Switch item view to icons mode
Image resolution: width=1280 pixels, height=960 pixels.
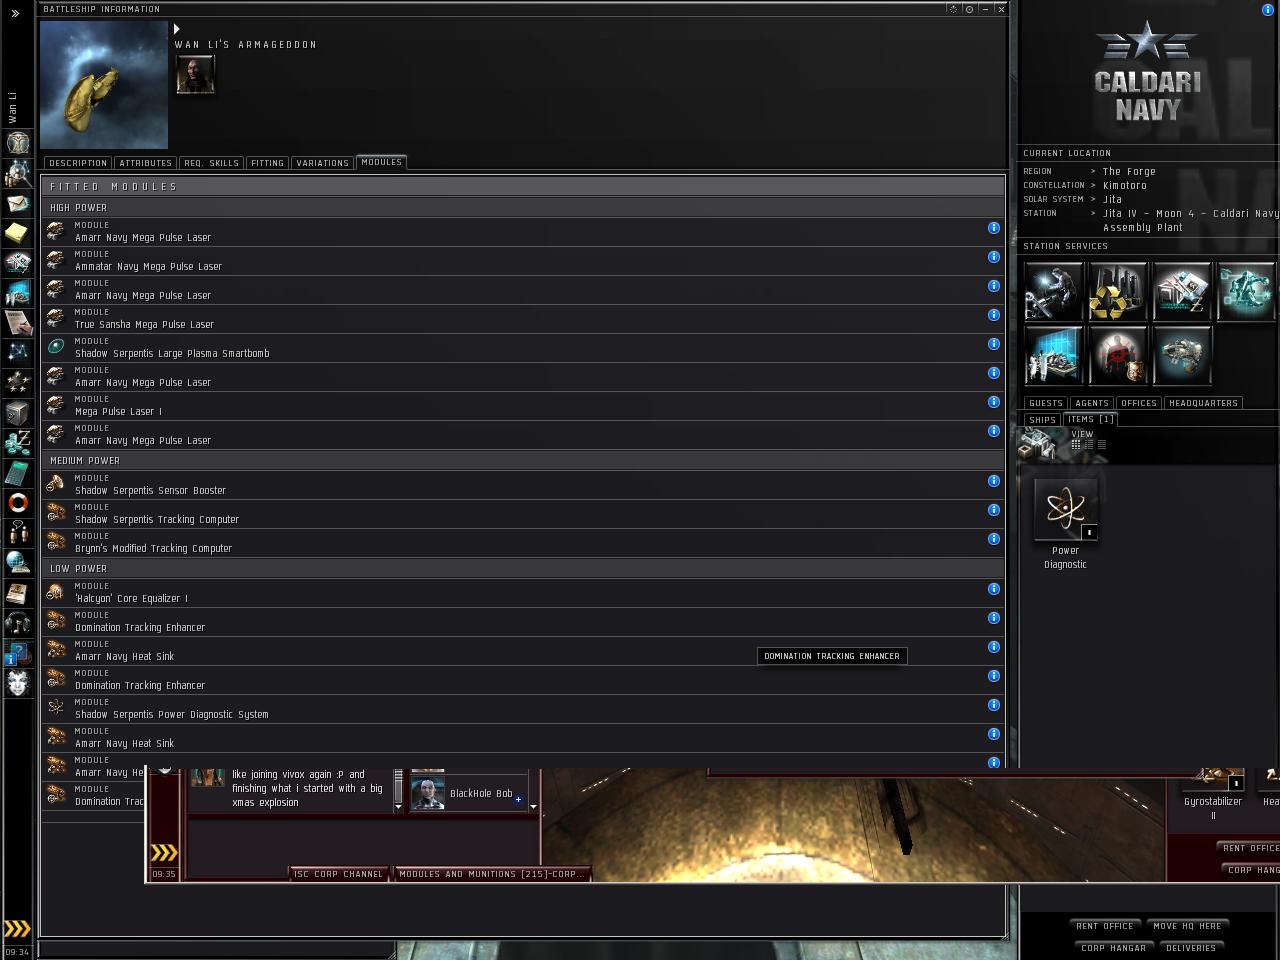(1076, 445)
